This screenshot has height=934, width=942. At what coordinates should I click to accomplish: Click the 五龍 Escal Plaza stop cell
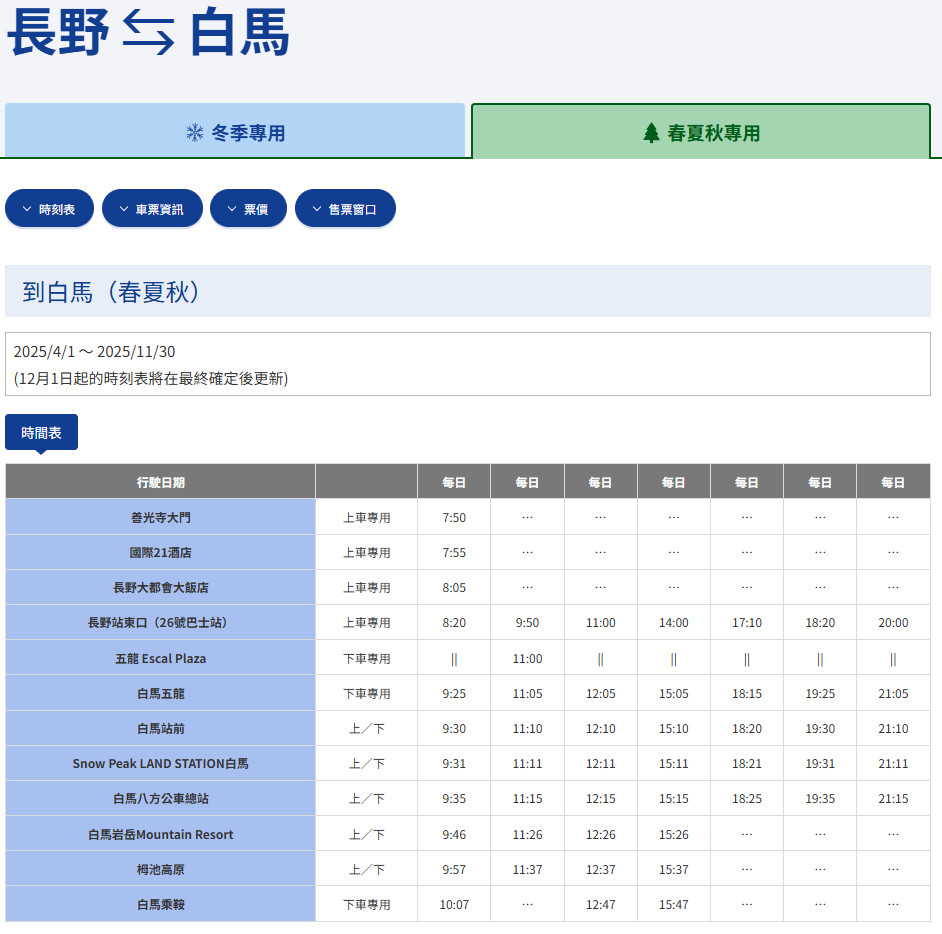(x=160, y=658)
